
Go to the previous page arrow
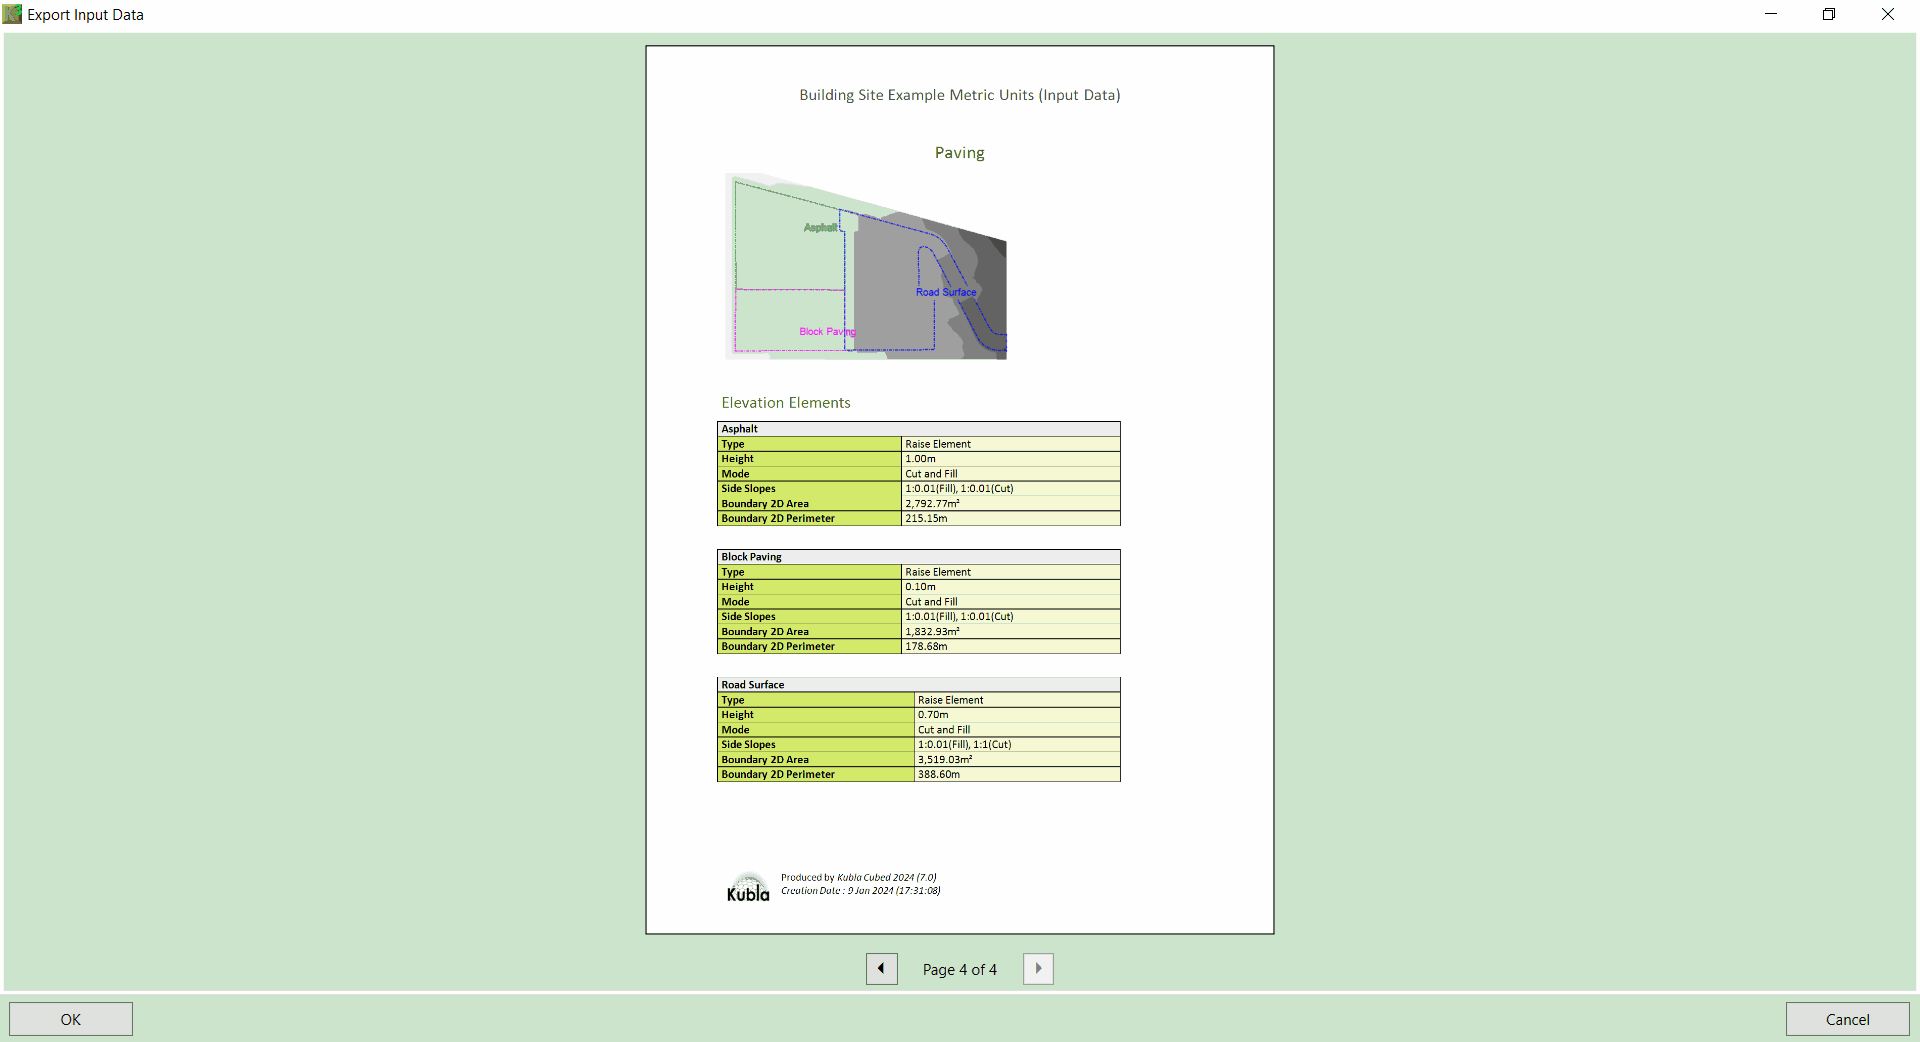coord(881,968)
